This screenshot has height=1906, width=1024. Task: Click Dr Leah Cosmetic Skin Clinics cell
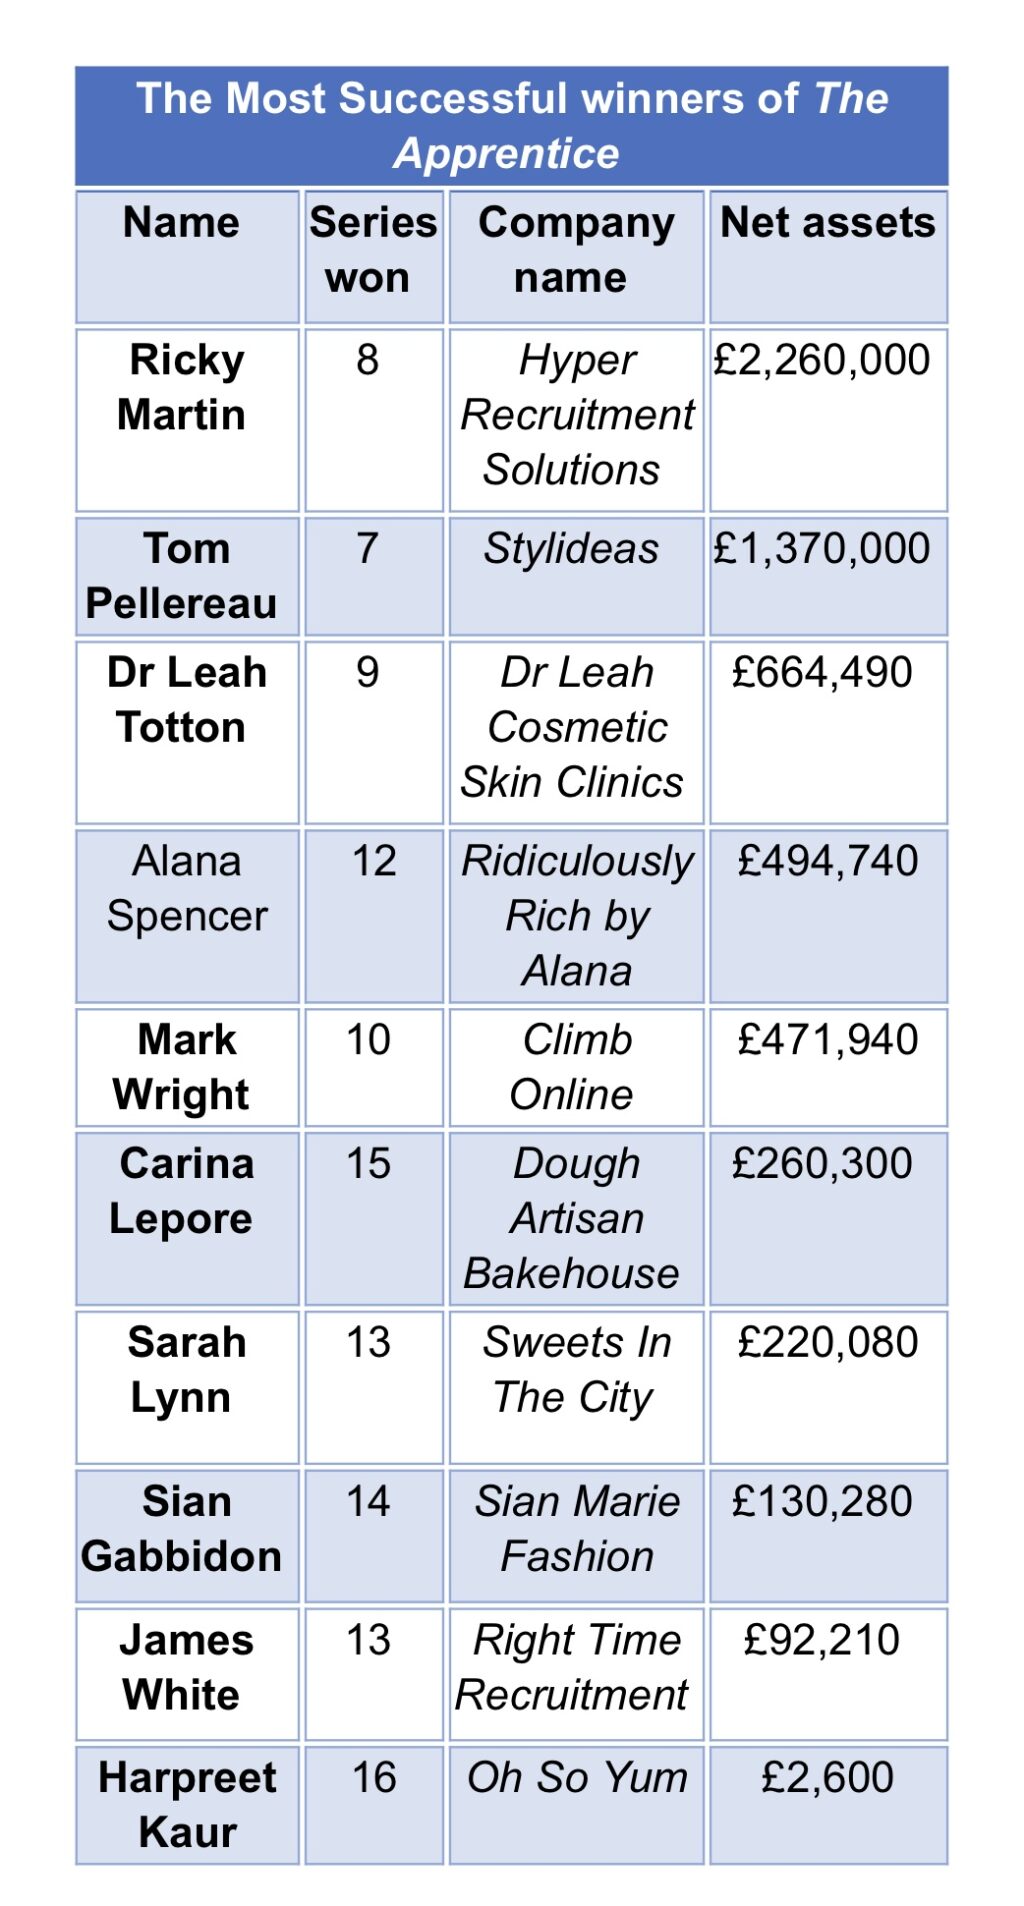(x=577, y=733)
